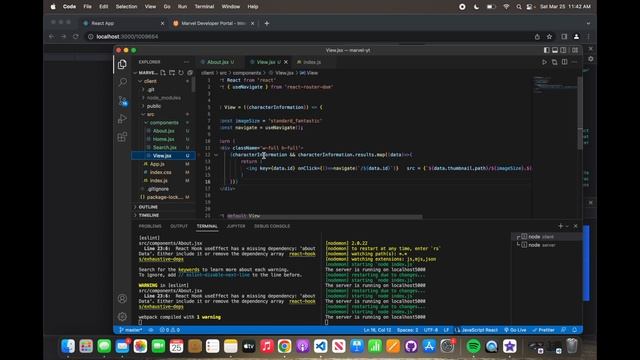Click the New Terminal plus icon
This screenshot has width=640, height=360.
click(560, 226)
